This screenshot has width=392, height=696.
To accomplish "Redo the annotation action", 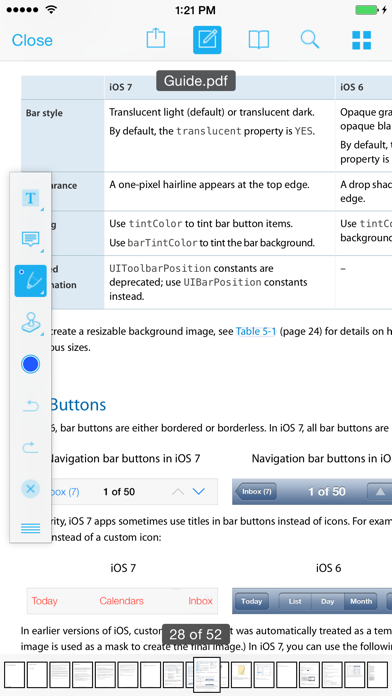I will pos(31,447).
